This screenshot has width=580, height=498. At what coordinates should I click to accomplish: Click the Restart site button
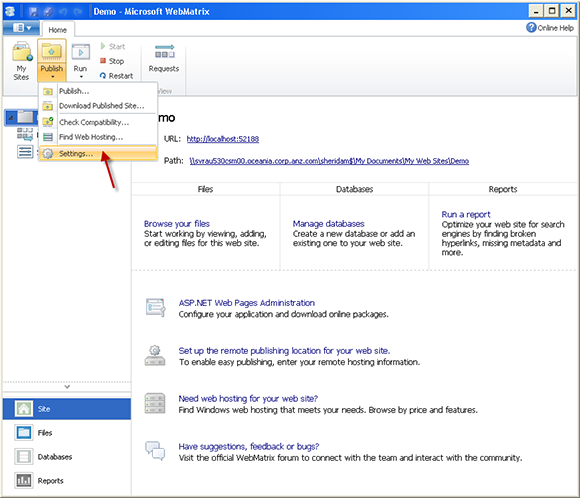click(x=116, y=75)
